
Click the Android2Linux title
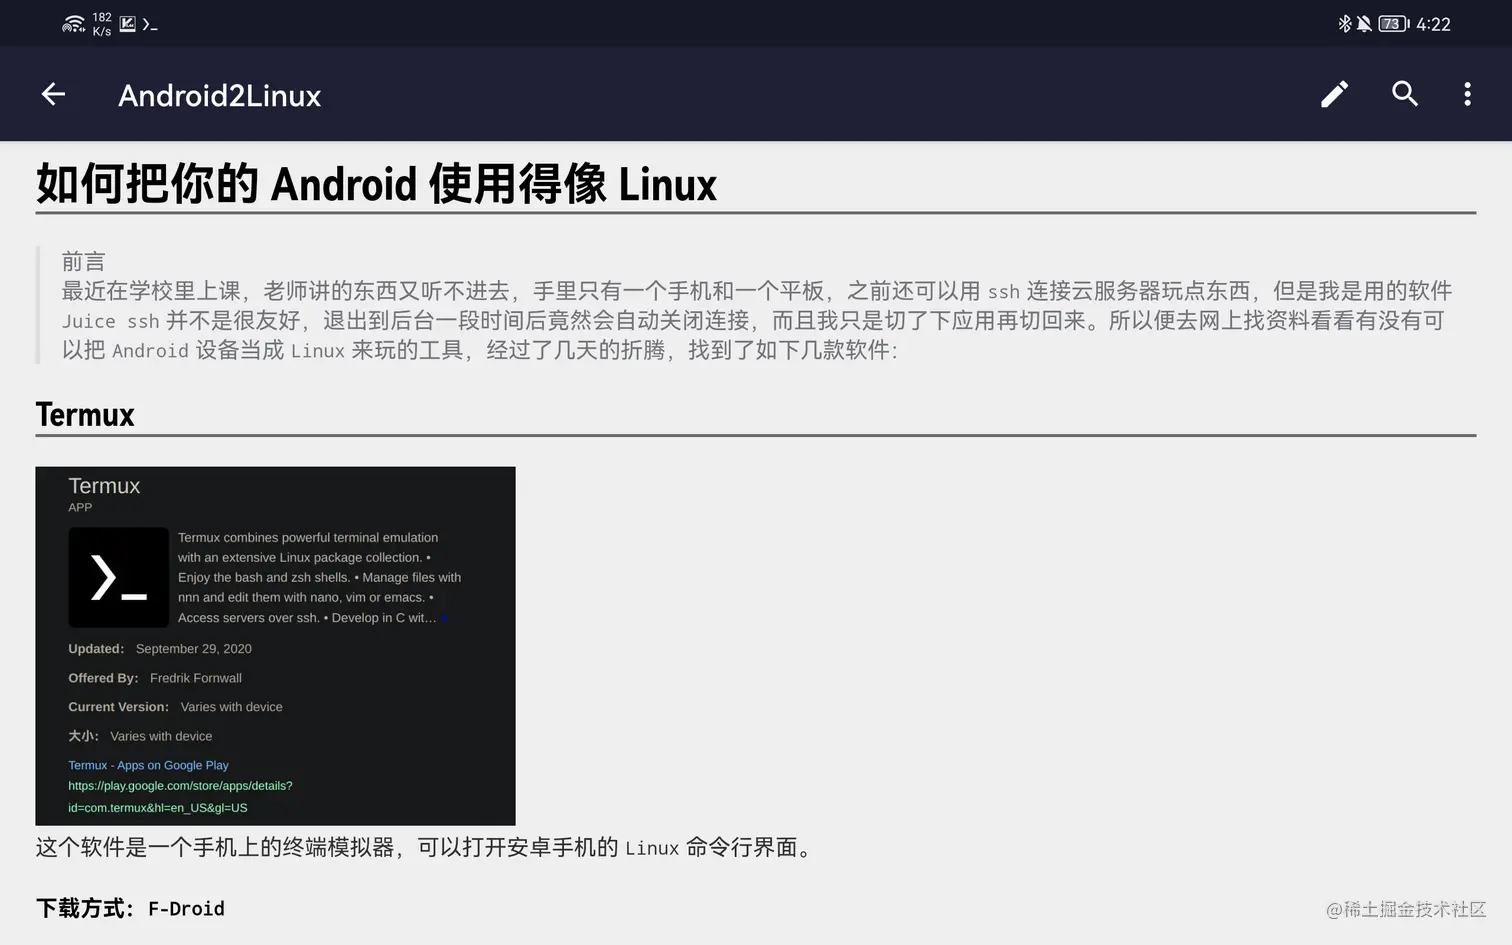point(220,95)
